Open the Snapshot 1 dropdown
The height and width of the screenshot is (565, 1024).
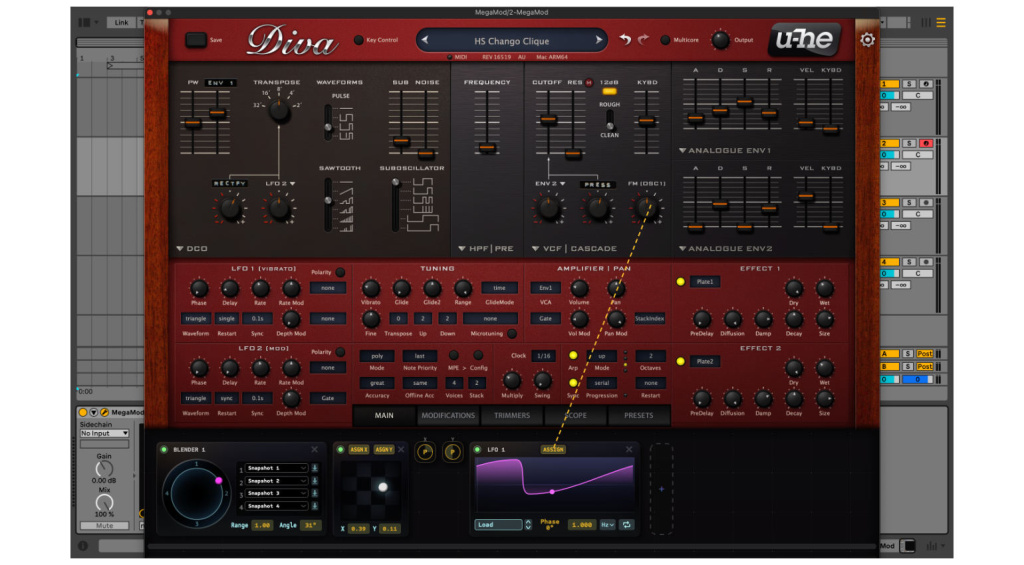tap(277, 468)
